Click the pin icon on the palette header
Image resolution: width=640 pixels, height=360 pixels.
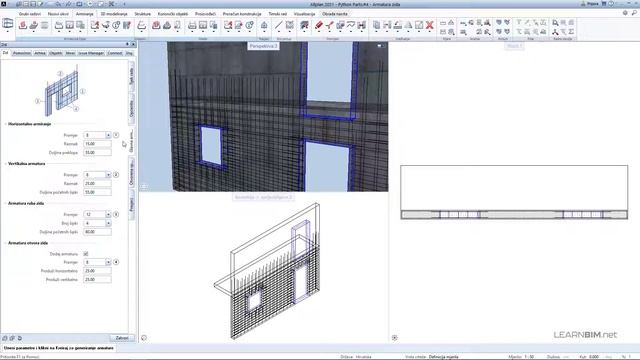tap(127, 44)
